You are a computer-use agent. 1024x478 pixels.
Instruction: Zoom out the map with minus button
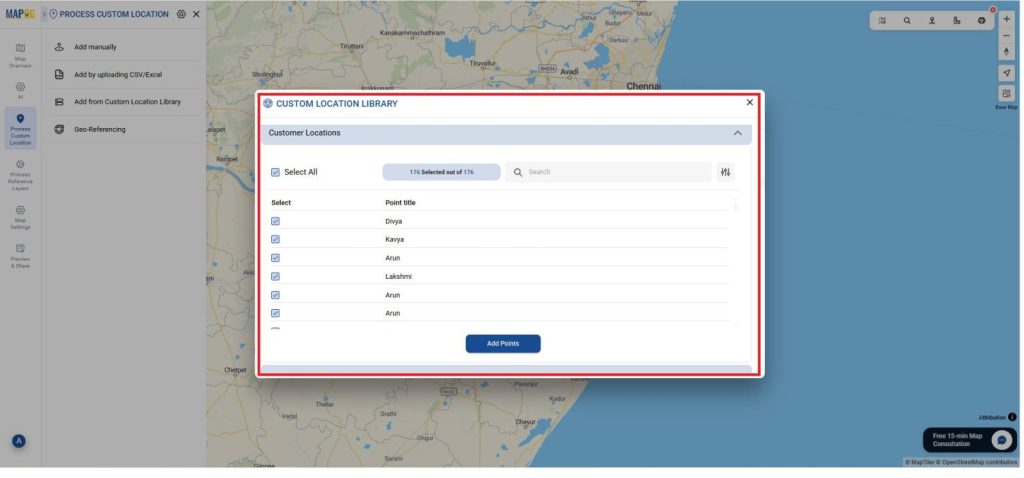point(1006,35)
